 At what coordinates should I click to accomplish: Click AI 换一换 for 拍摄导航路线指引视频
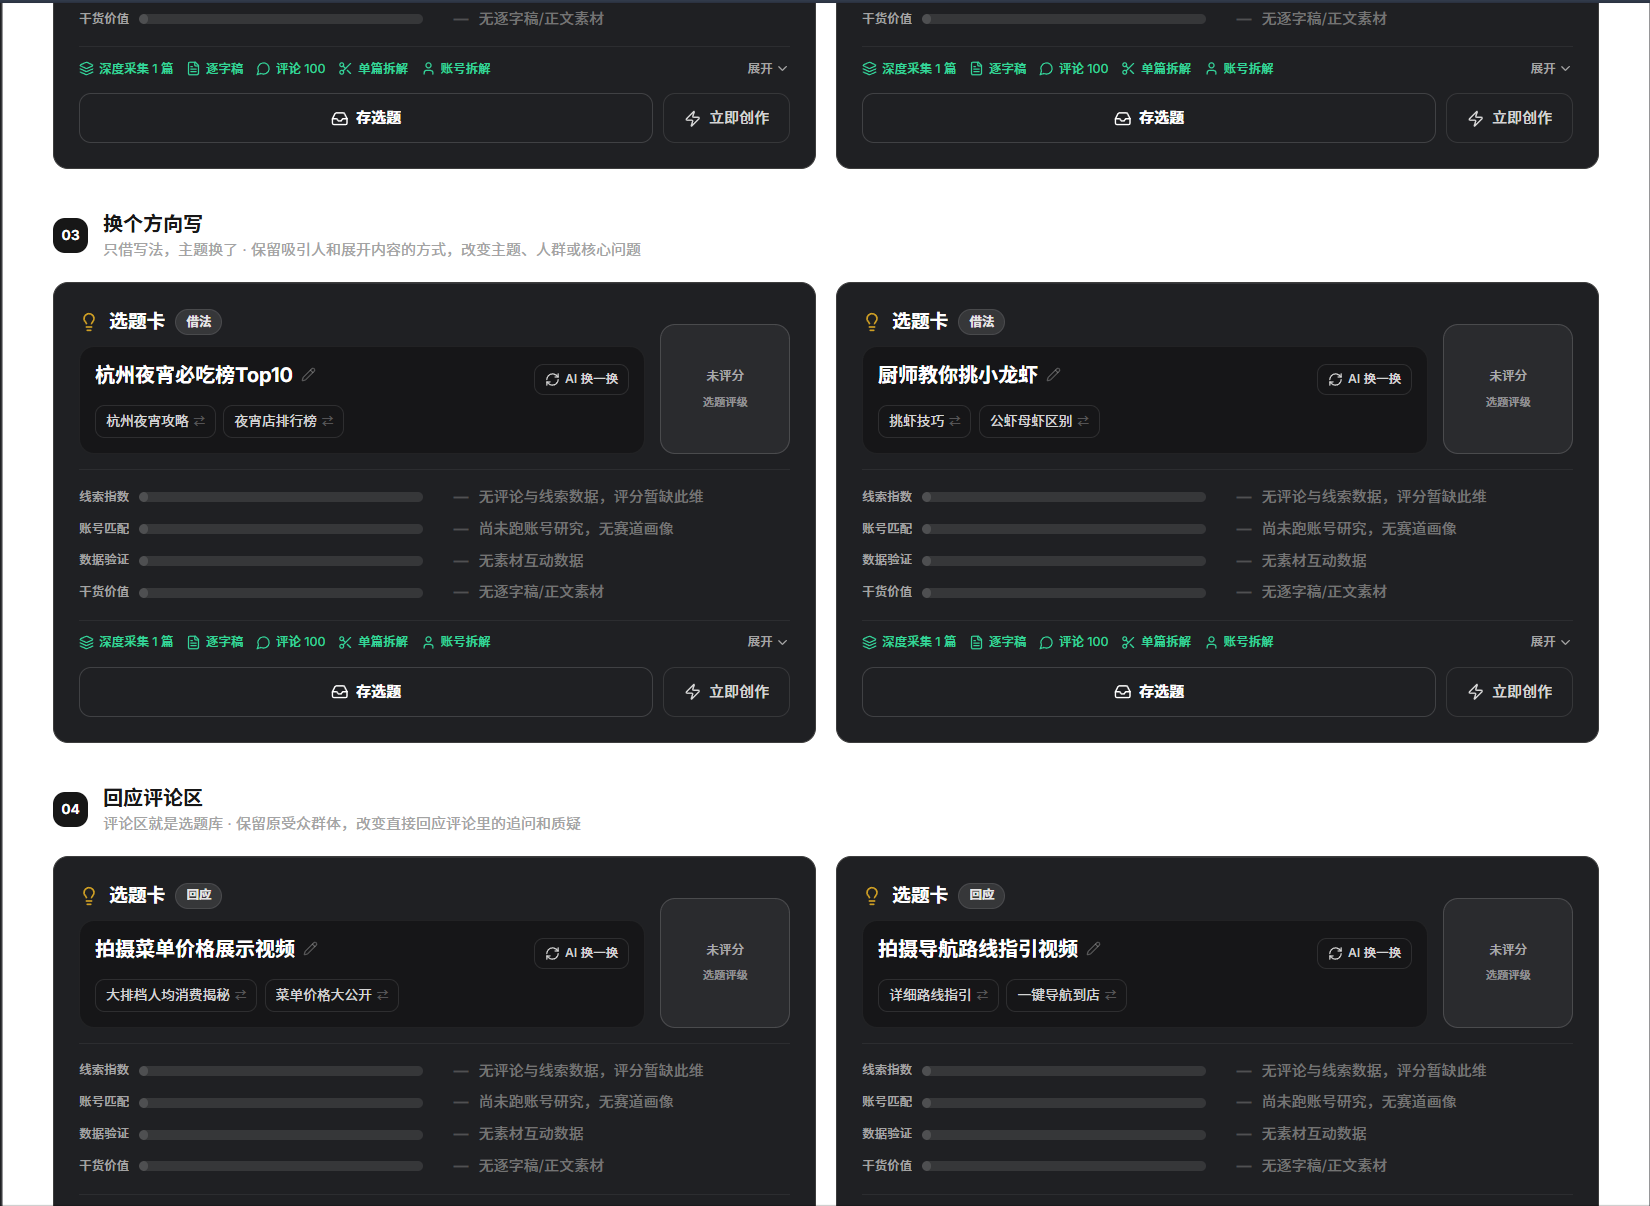click(x=1364, y=953)
